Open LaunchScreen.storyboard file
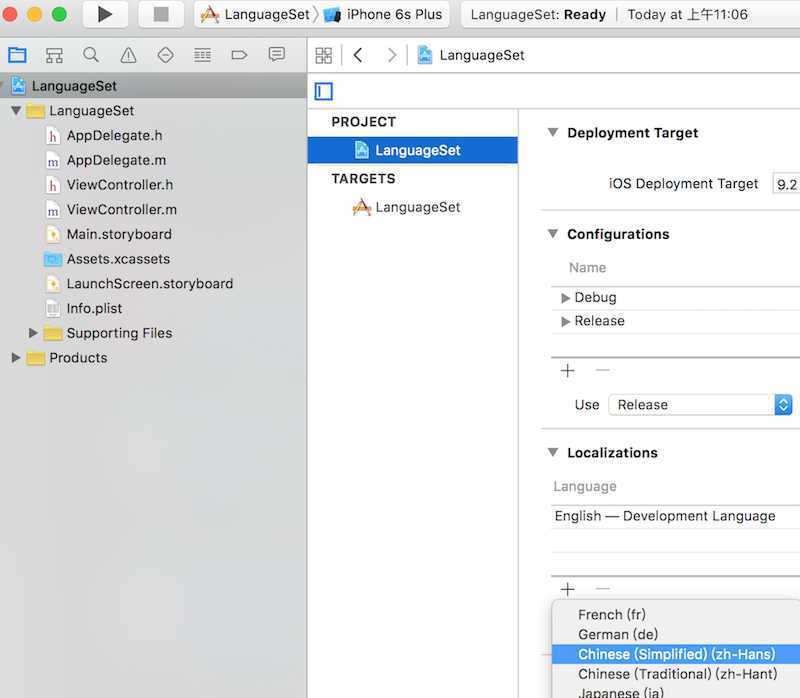Image resolution: width=800 pixels, height=698 pixels. click(x=149, y=284)
